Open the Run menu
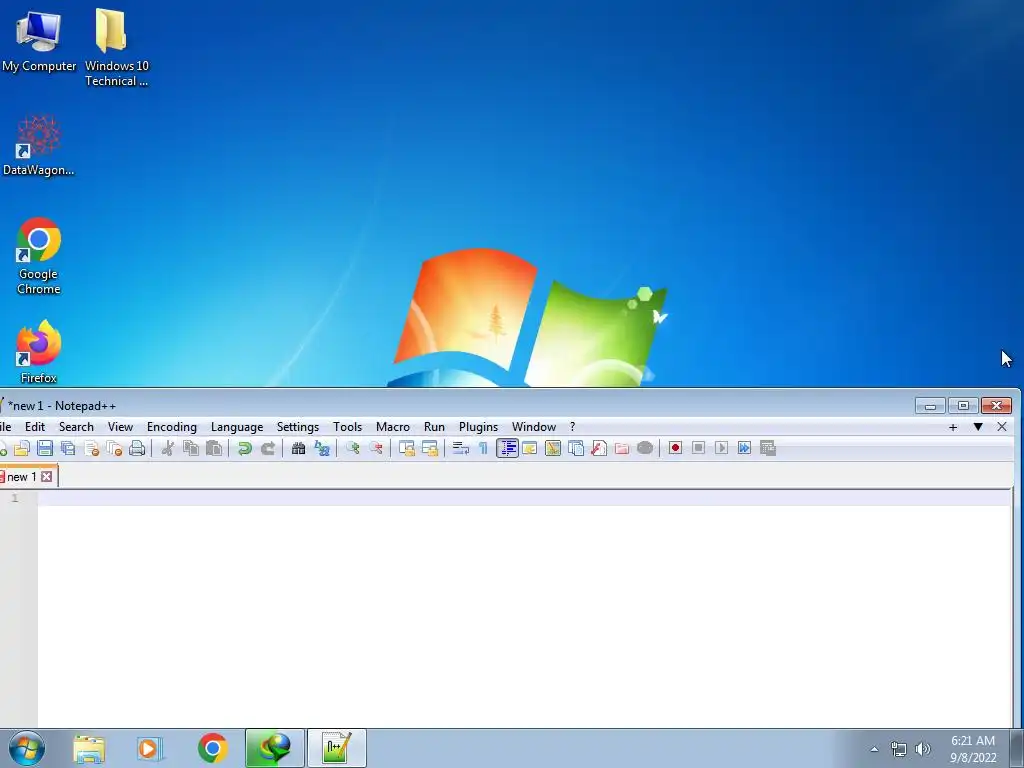 pos(434,427)
